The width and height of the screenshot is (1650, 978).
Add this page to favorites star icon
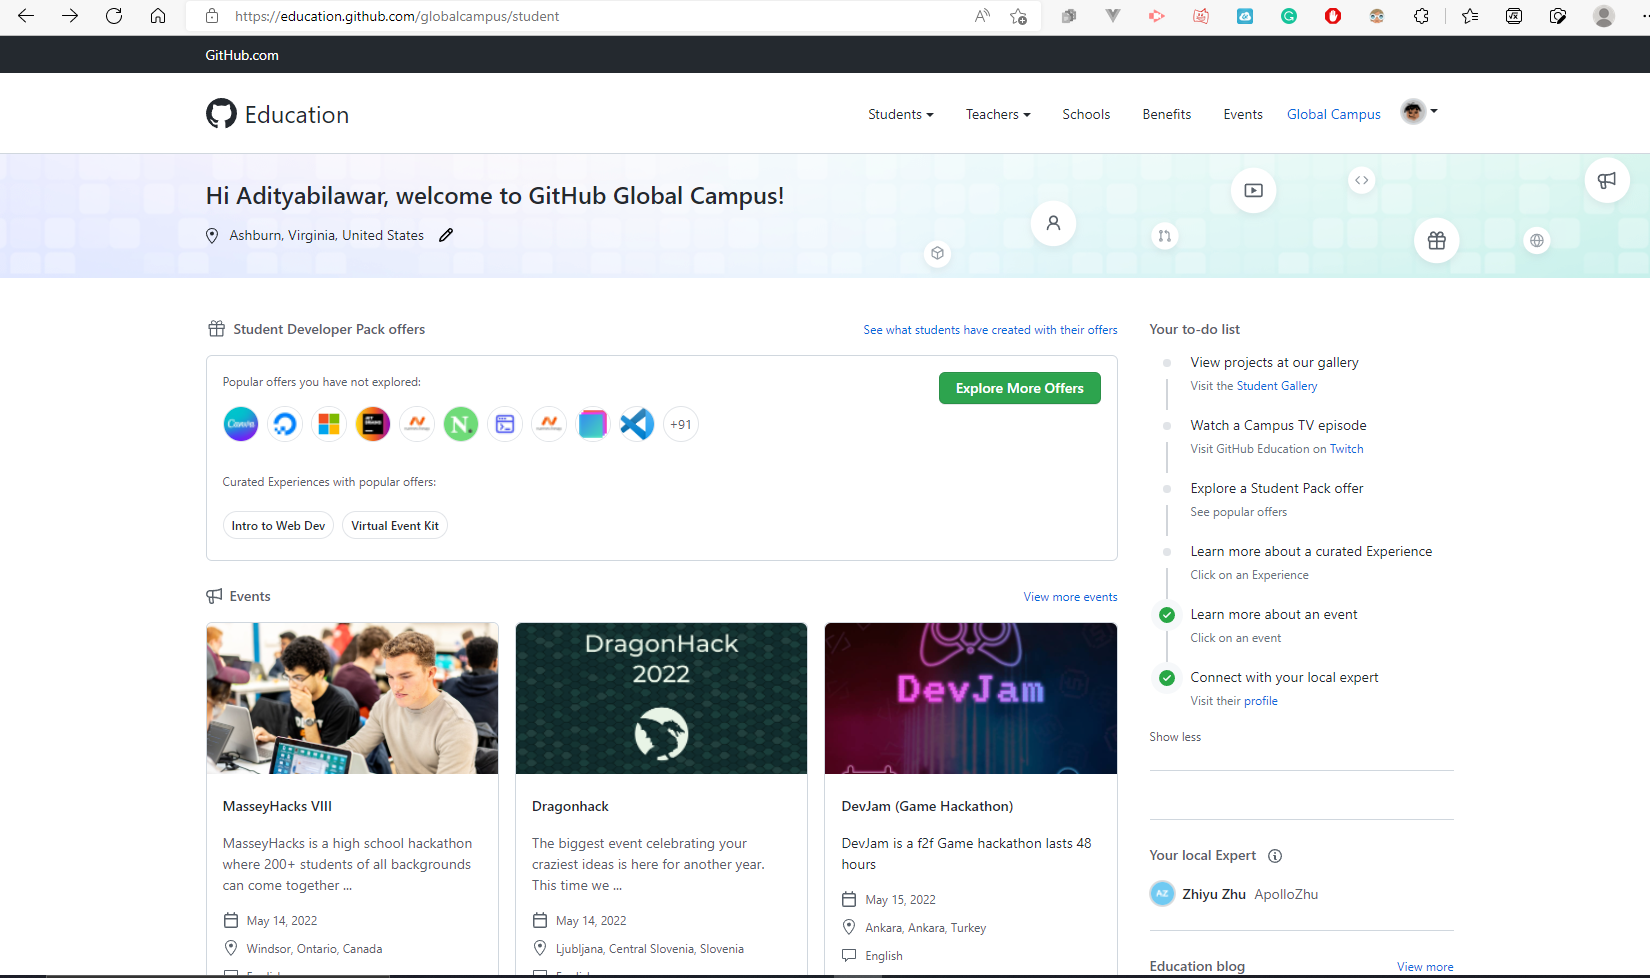coord(1018,16)
